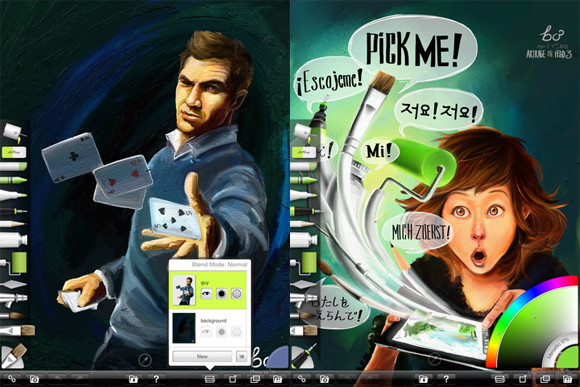580x387 pixels.
Task: Open the file folder icon in left bottom bar
Action: 133,379
